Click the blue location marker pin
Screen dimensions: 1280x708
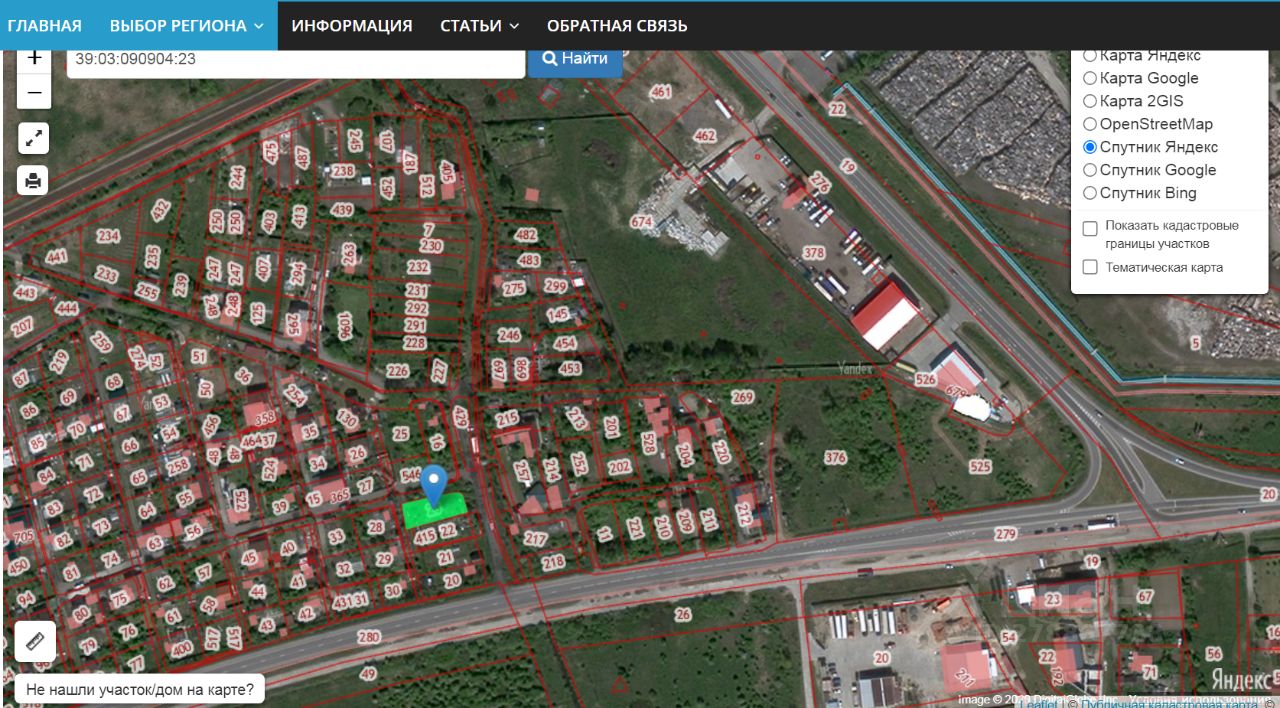(433, 486)
